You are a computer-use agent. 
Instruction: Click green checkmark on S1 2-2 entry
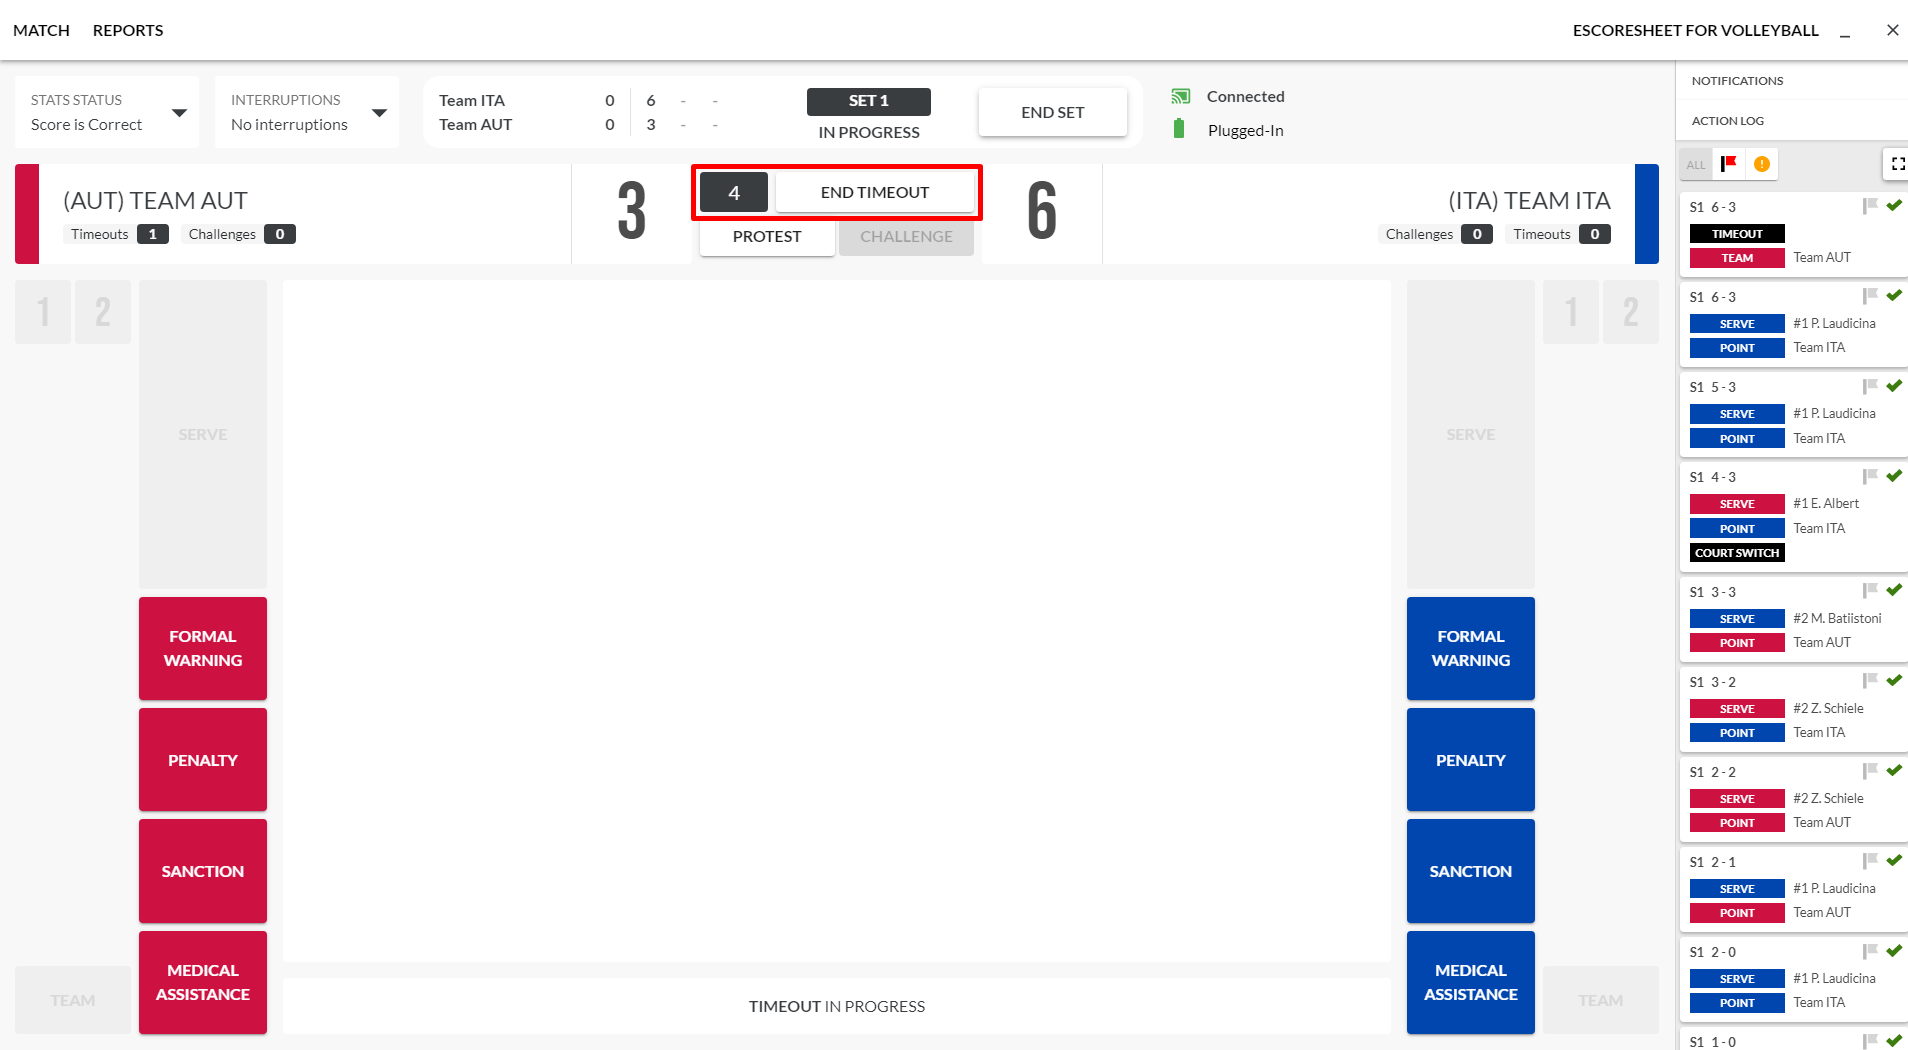coord(1894,770)
